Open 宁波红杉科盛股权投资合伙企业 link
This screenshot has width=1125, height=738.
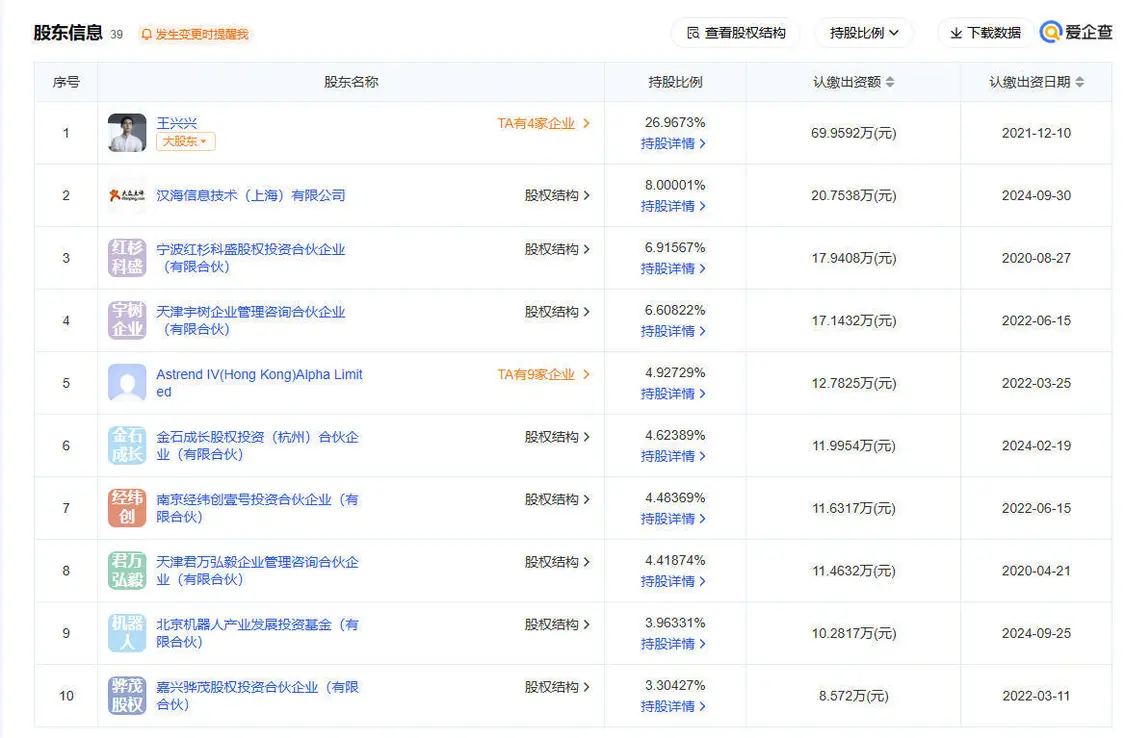pyautogui.click(x=250, y=257)
